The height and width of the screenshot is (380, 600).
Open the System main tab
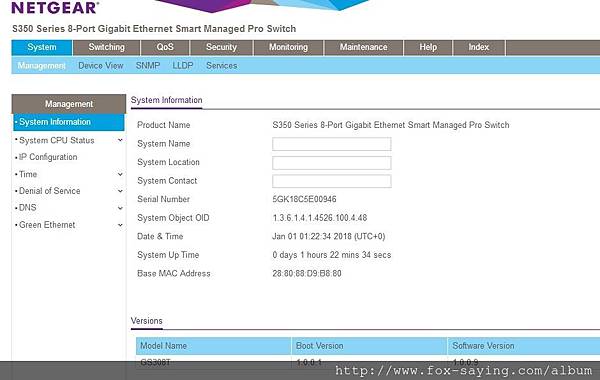tap(42, 47)
